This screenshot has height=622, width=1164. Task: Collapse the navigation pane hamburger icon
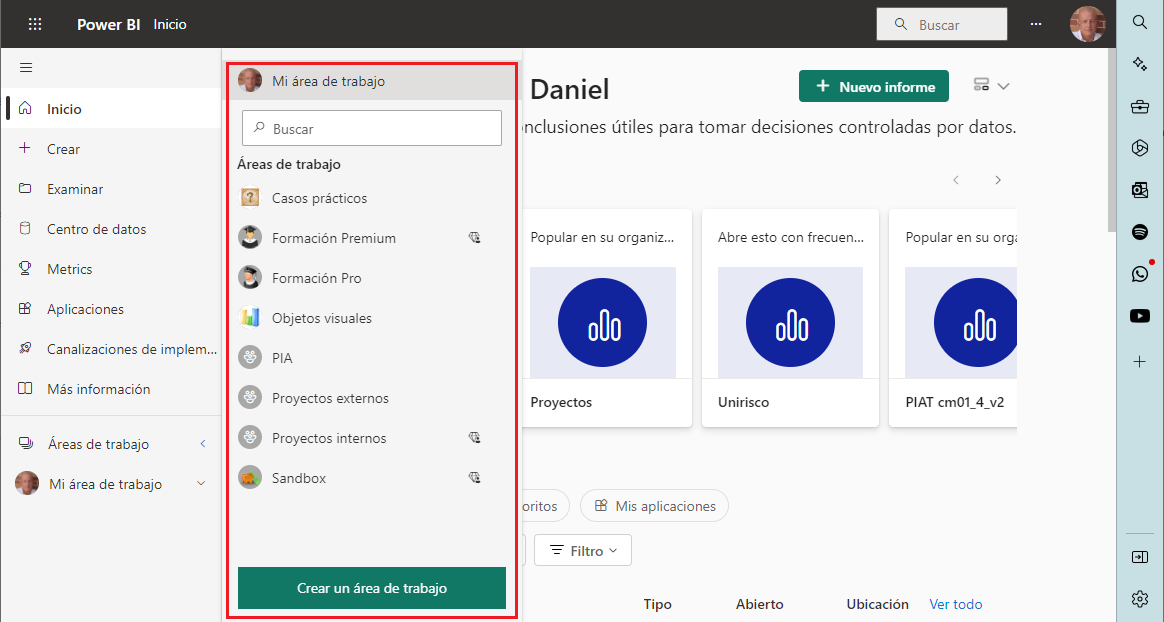[26, 68]
